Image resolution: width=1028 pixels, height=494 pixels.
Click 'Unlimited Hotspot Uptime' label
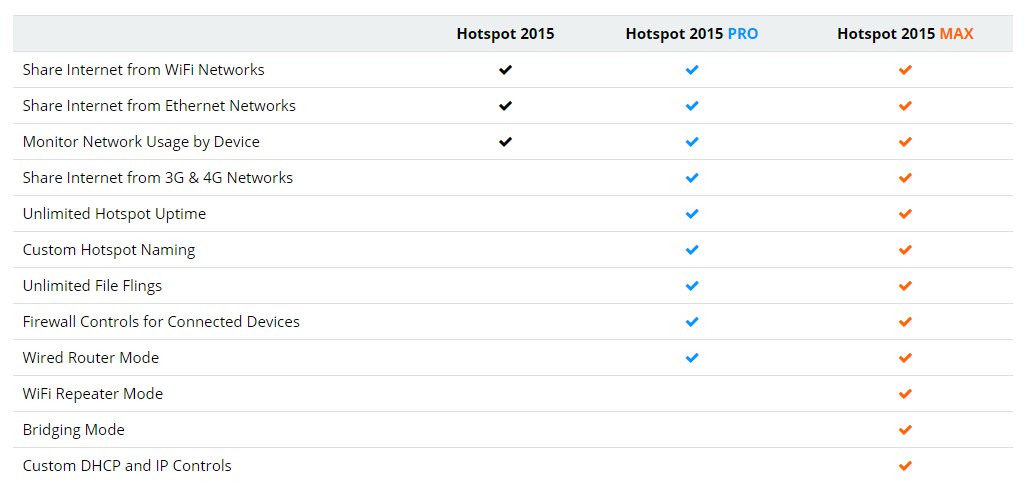[114, 215]
